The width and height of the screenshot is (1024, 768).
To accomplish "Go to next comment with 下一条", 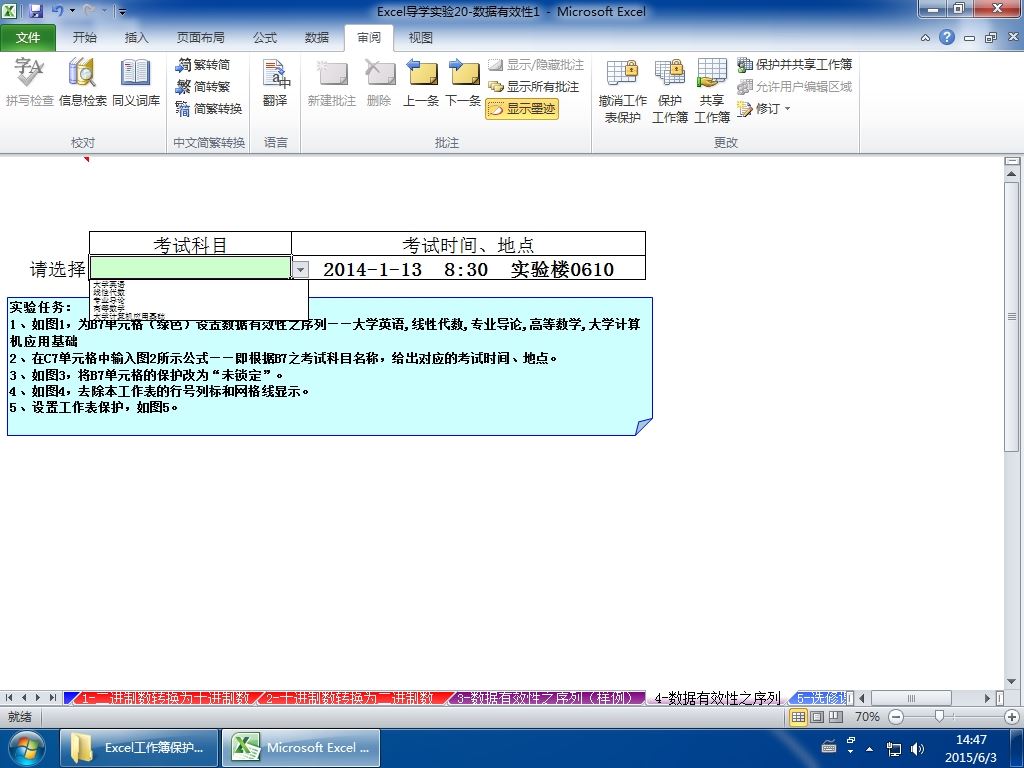I will (463, 82).
